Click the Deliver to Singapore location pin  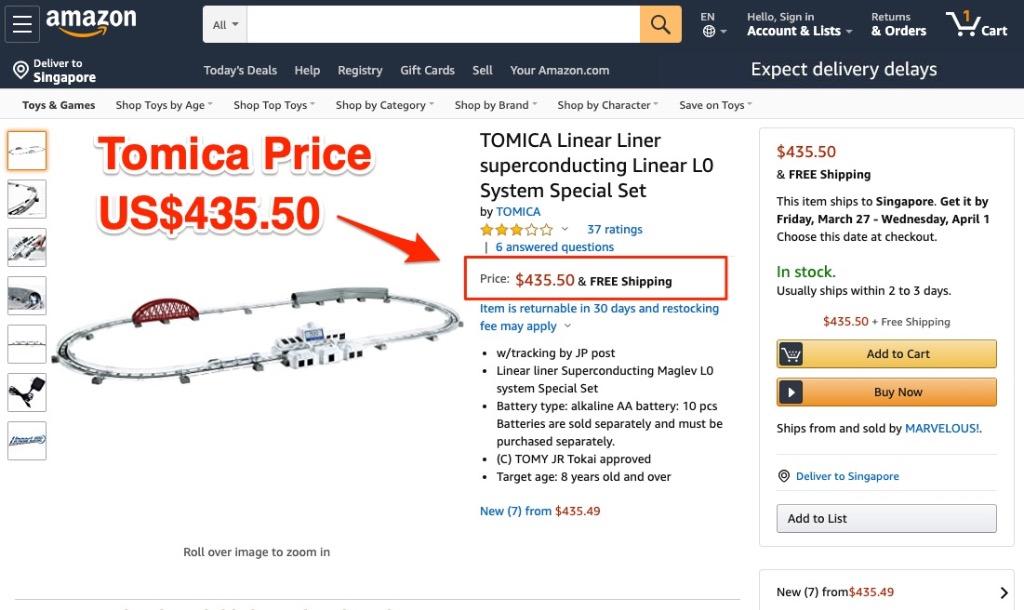(x=20, y=70)
